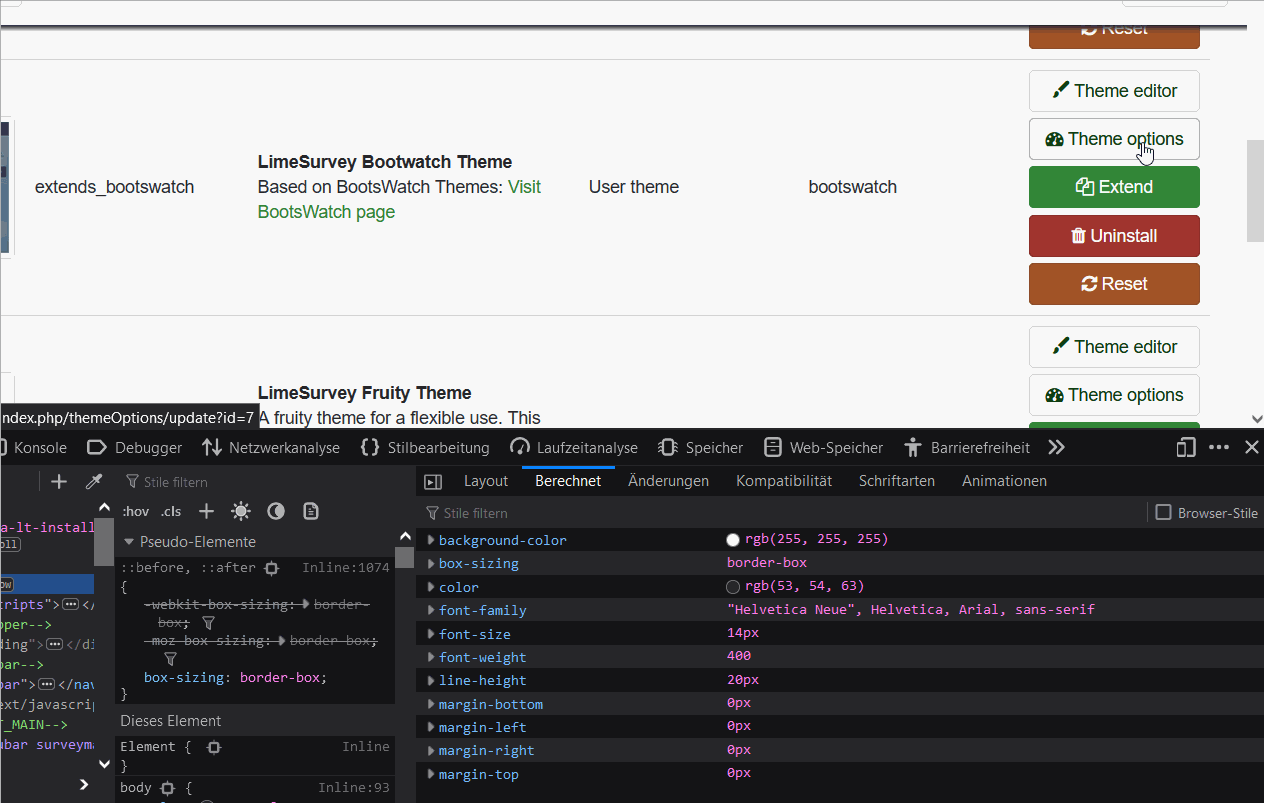The width and height of the screenshot is (1264, 803).
Task: Toggle light color scheme simulation sun icon
Action: pyautogui.click(x=241, y=511)
